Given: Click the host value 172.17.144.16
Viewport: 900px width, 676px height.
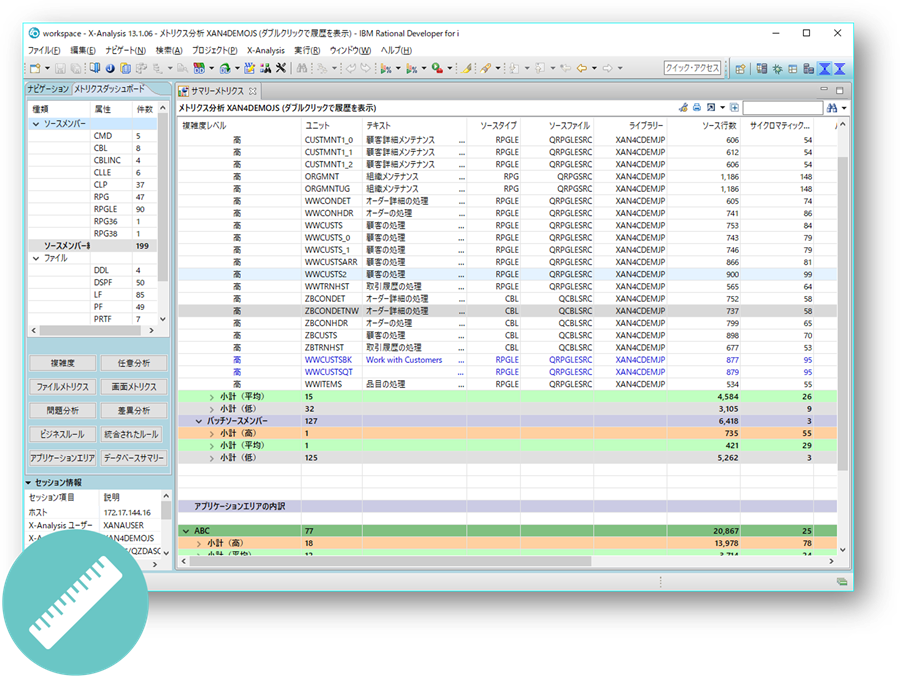Looking at the screenshot, I should click(x=127, y=512).
